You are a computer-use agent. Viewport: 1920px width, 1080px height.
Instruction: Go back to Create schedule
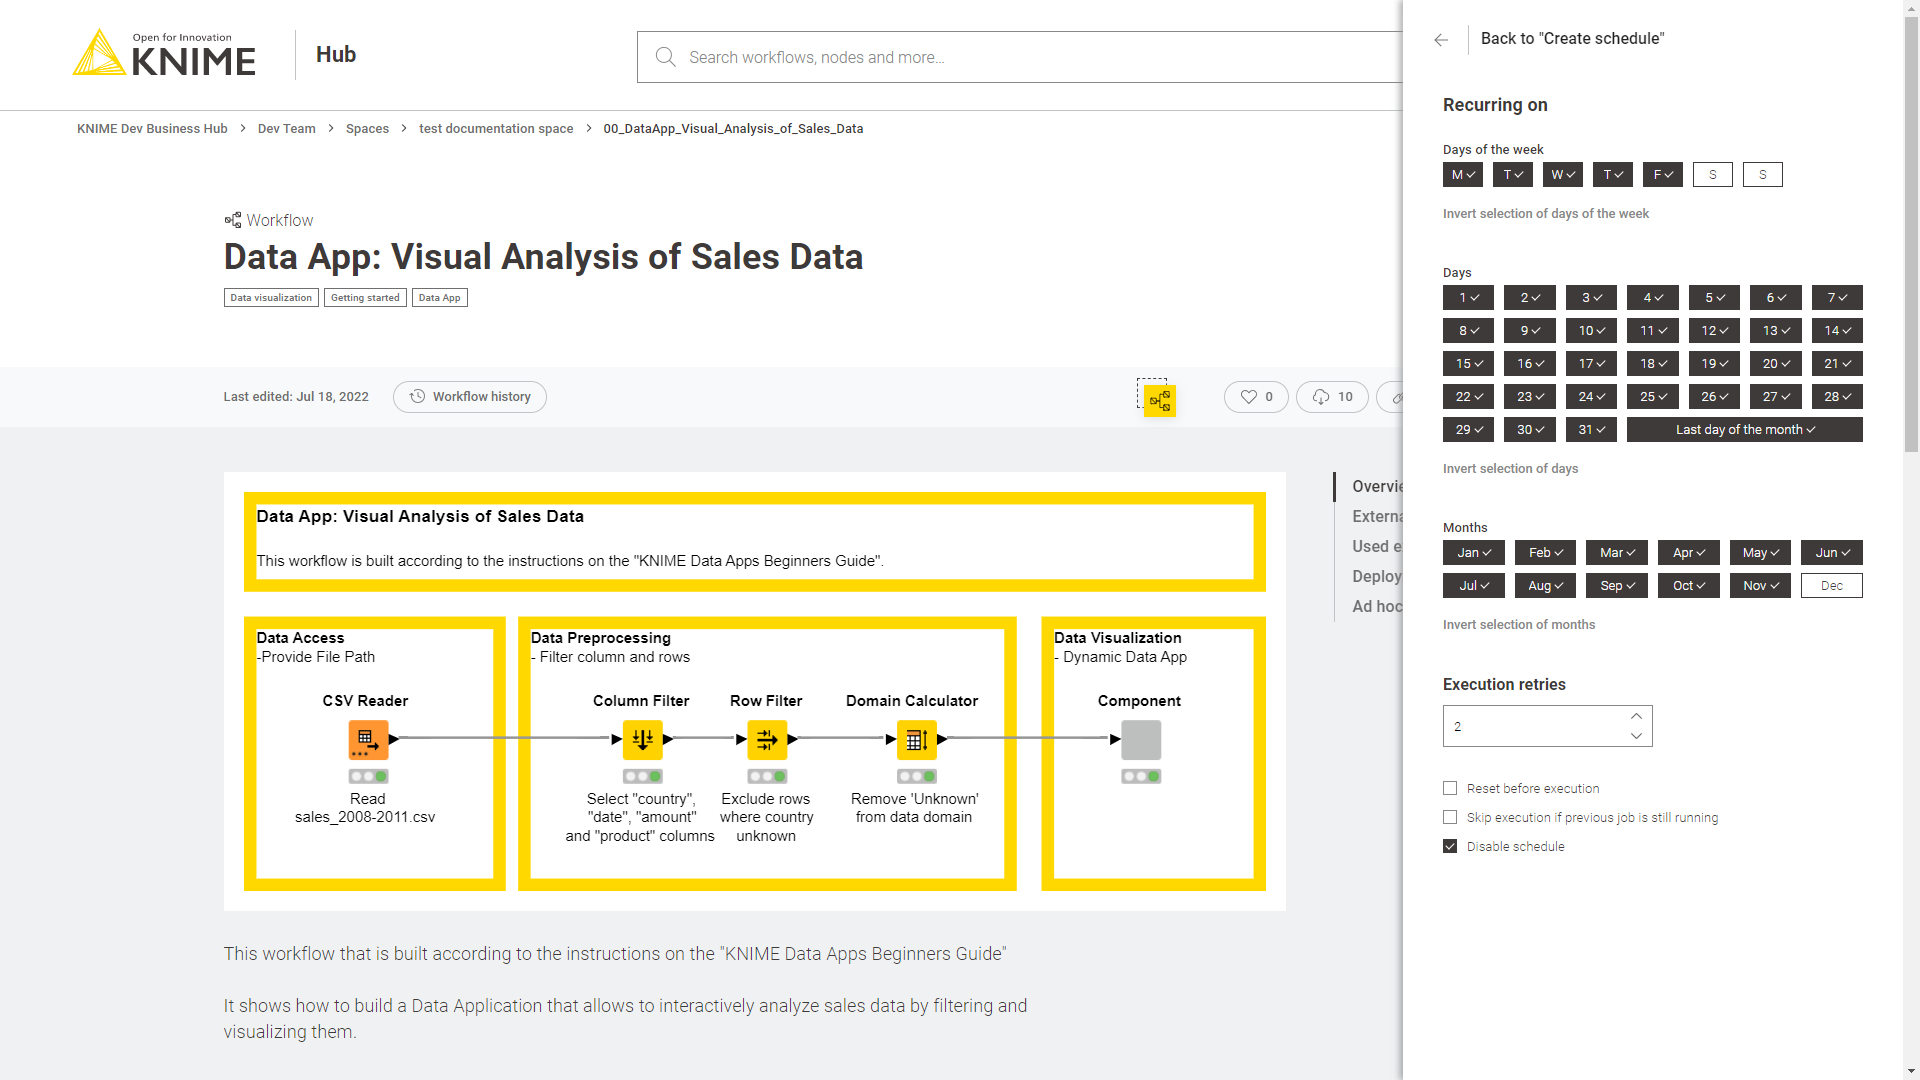[1572, 39]
